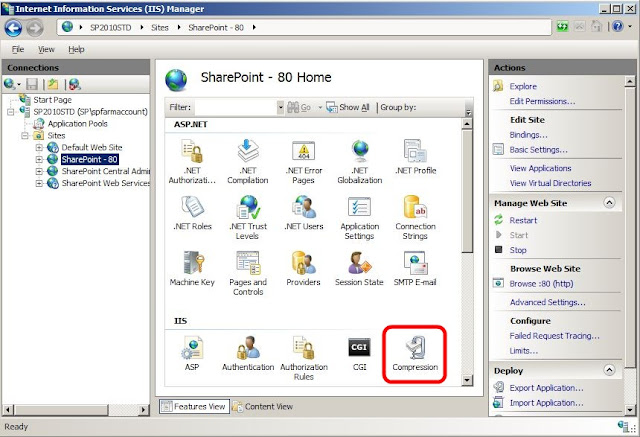Click inside the Filter input field
The image size is (640, 437).
pos(236,107)
